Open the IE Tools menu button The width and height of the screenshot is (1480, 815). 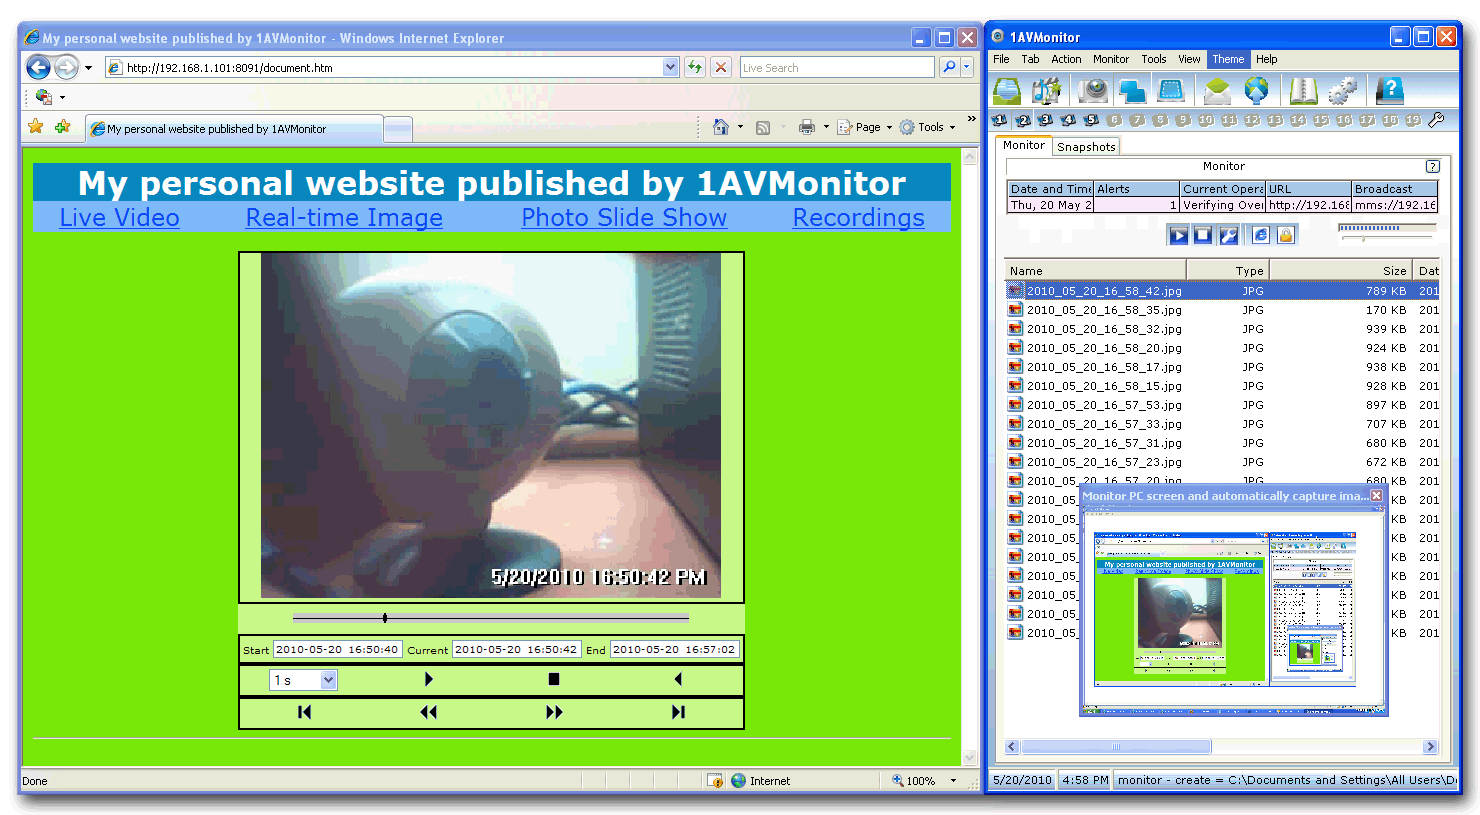[926, 127]
